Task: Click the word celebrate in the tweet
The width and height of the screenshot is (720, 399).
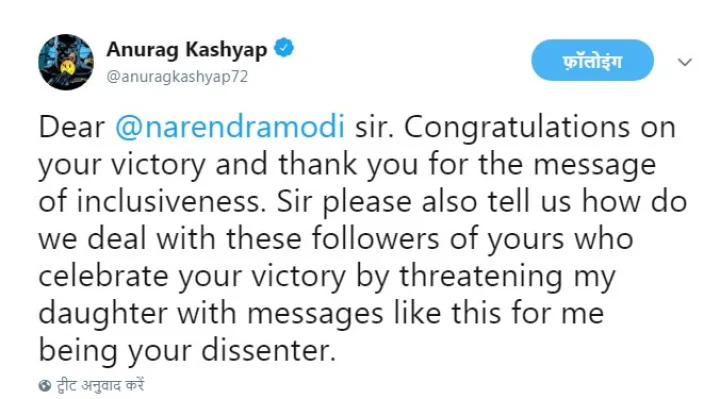Action: point(103,276)
